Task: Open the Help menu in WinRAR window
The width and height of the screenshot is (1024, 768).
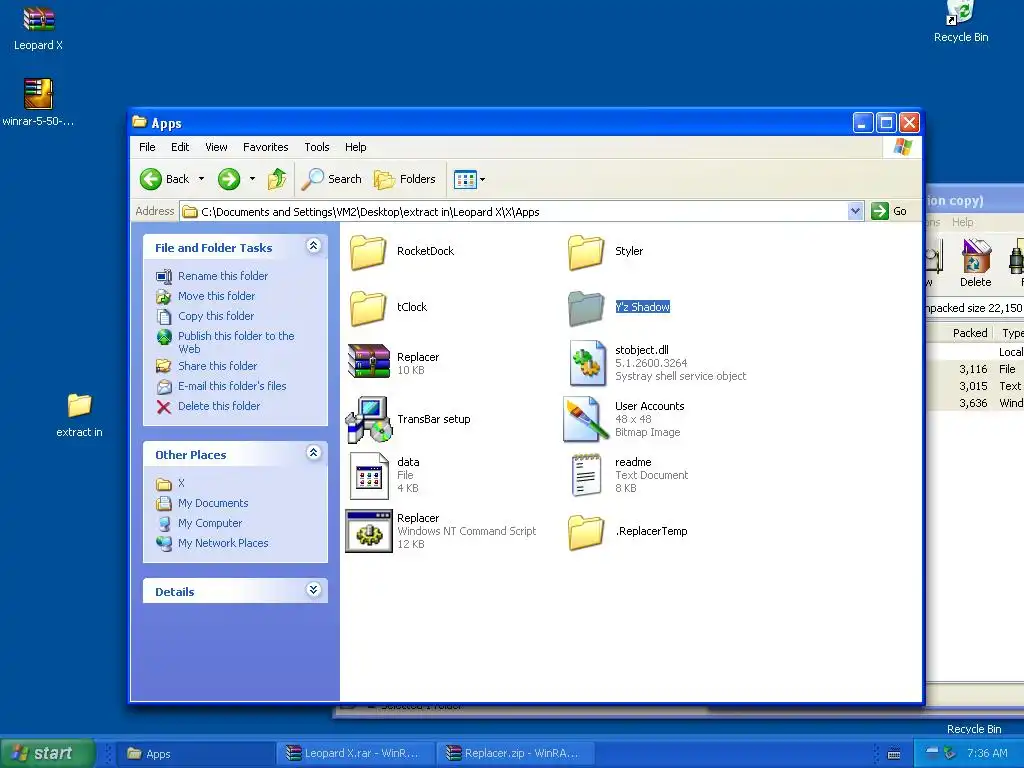Action: [962, 222]
